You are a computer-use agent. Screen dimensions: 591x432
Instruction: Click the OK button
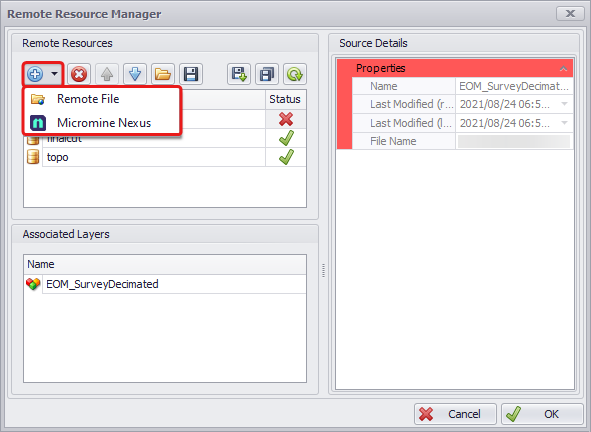pos(542,414)
